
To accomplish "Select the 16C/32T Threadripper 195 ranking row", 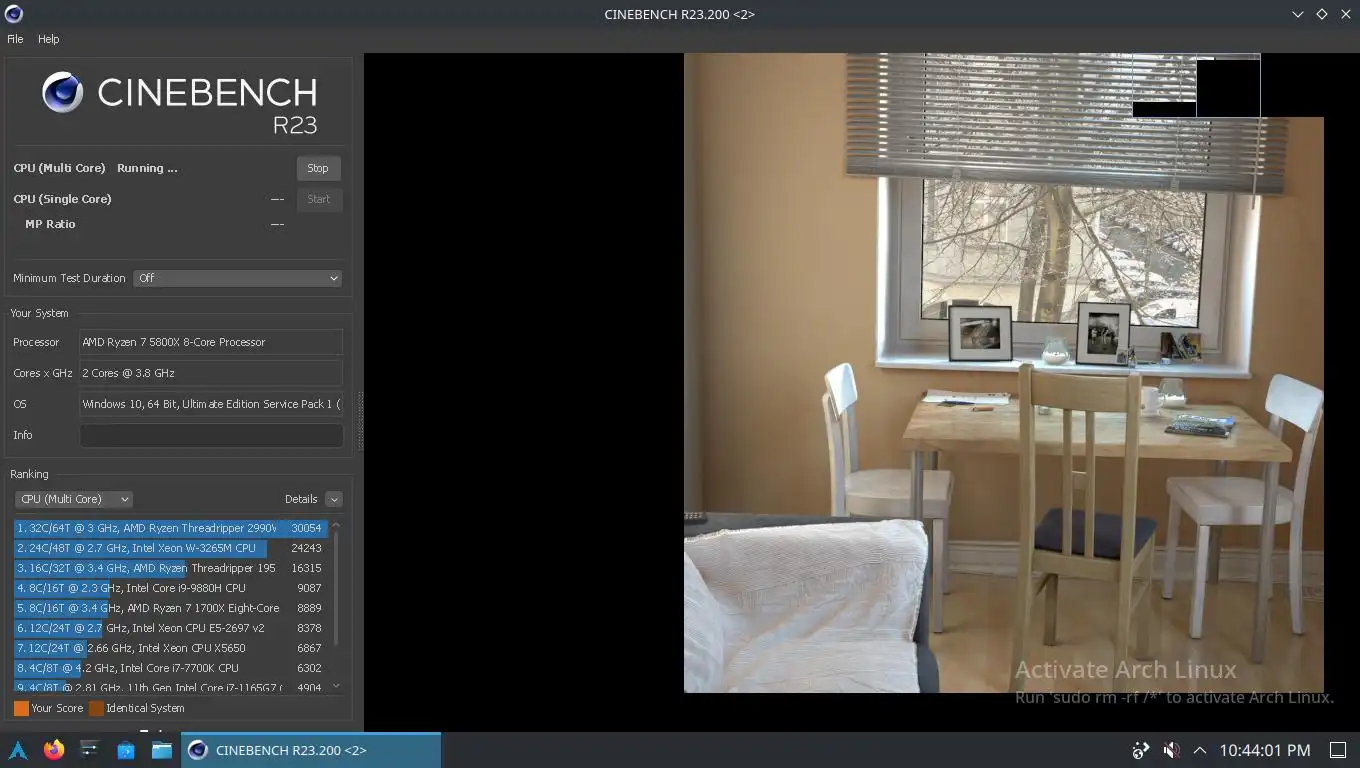I will point(170,568).
